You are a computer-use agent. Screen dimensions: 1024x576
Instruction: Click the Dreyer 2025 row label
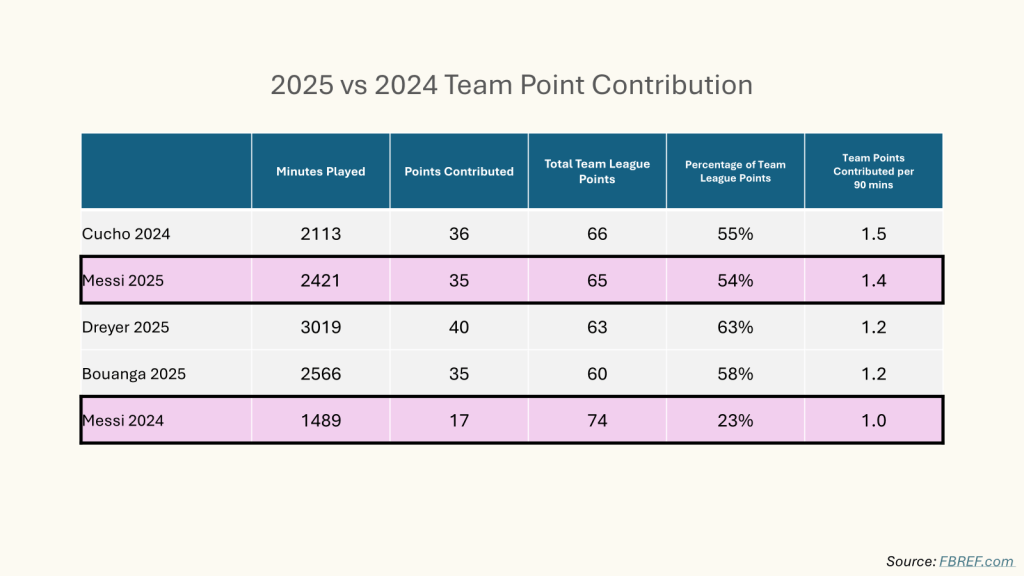coord(126,327)
